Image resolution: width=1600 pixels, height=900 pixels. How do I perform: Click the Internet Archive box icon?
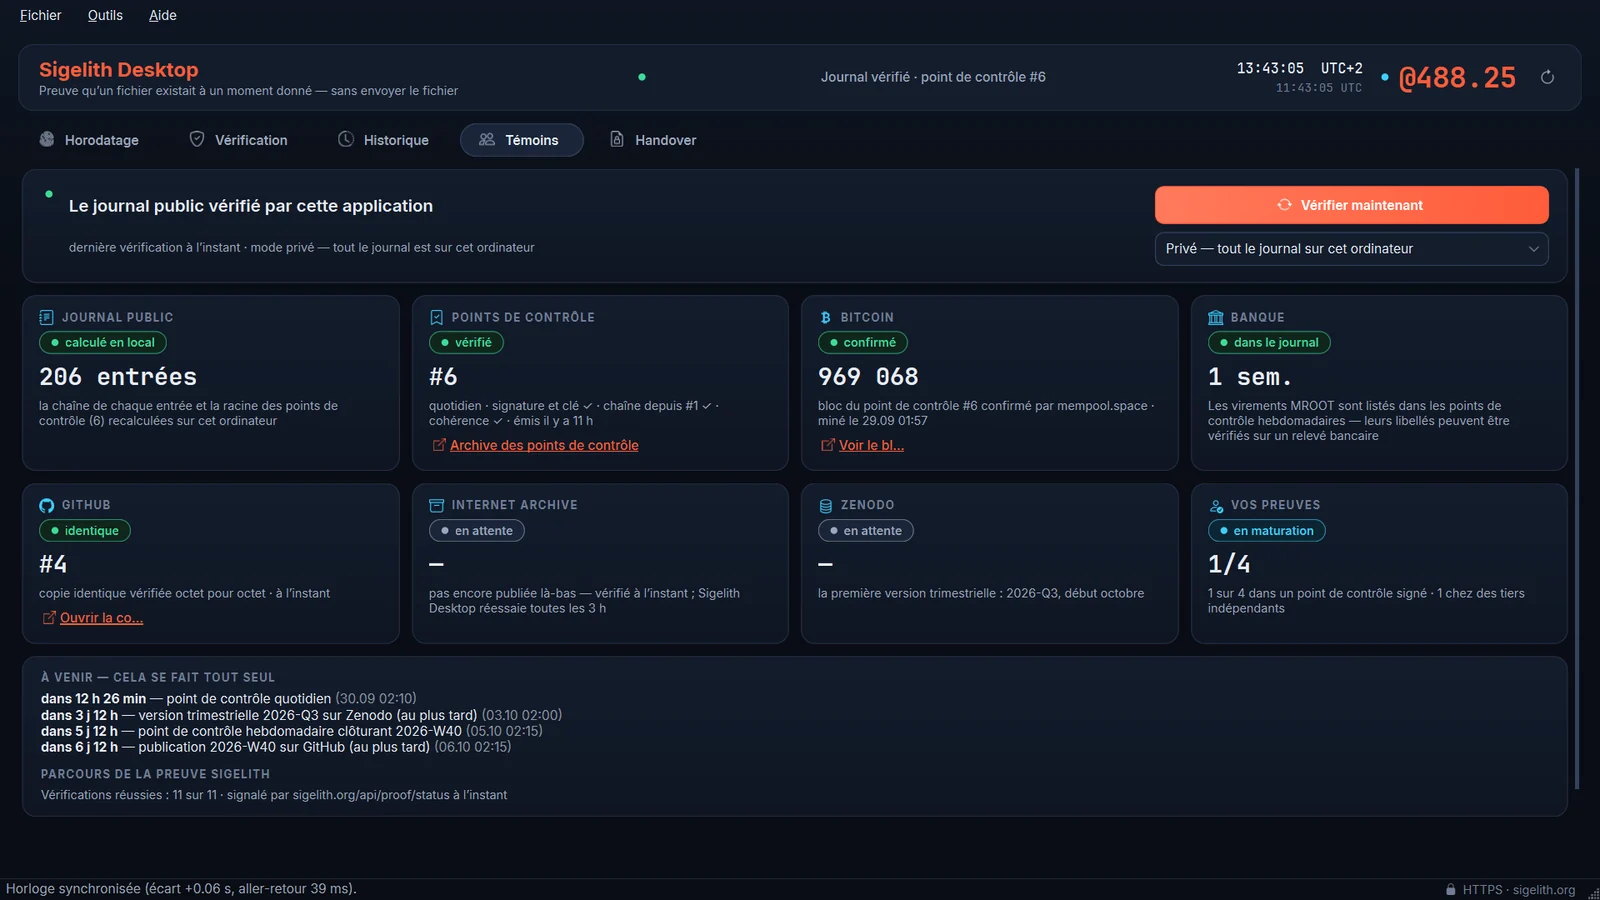(436, 505)
